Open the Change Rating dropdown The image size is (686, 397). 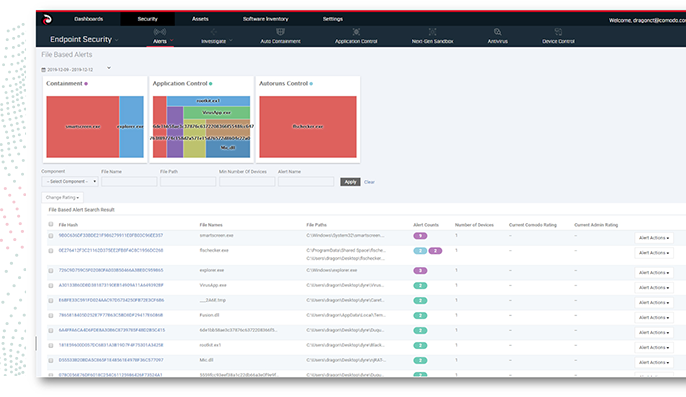pos(62,197)
